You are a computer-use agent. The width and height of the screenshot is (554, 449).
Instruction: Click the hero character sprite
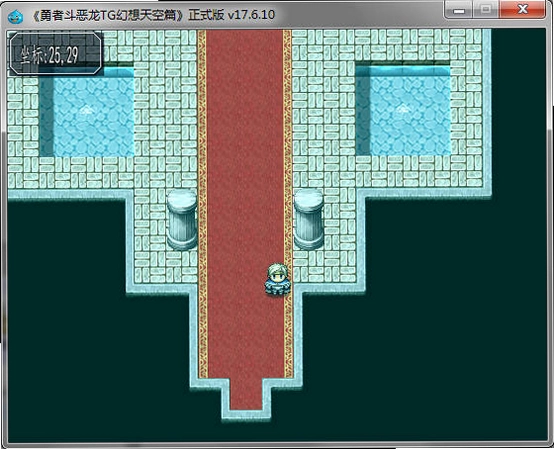pyautogui.click(x=278, y=279)
